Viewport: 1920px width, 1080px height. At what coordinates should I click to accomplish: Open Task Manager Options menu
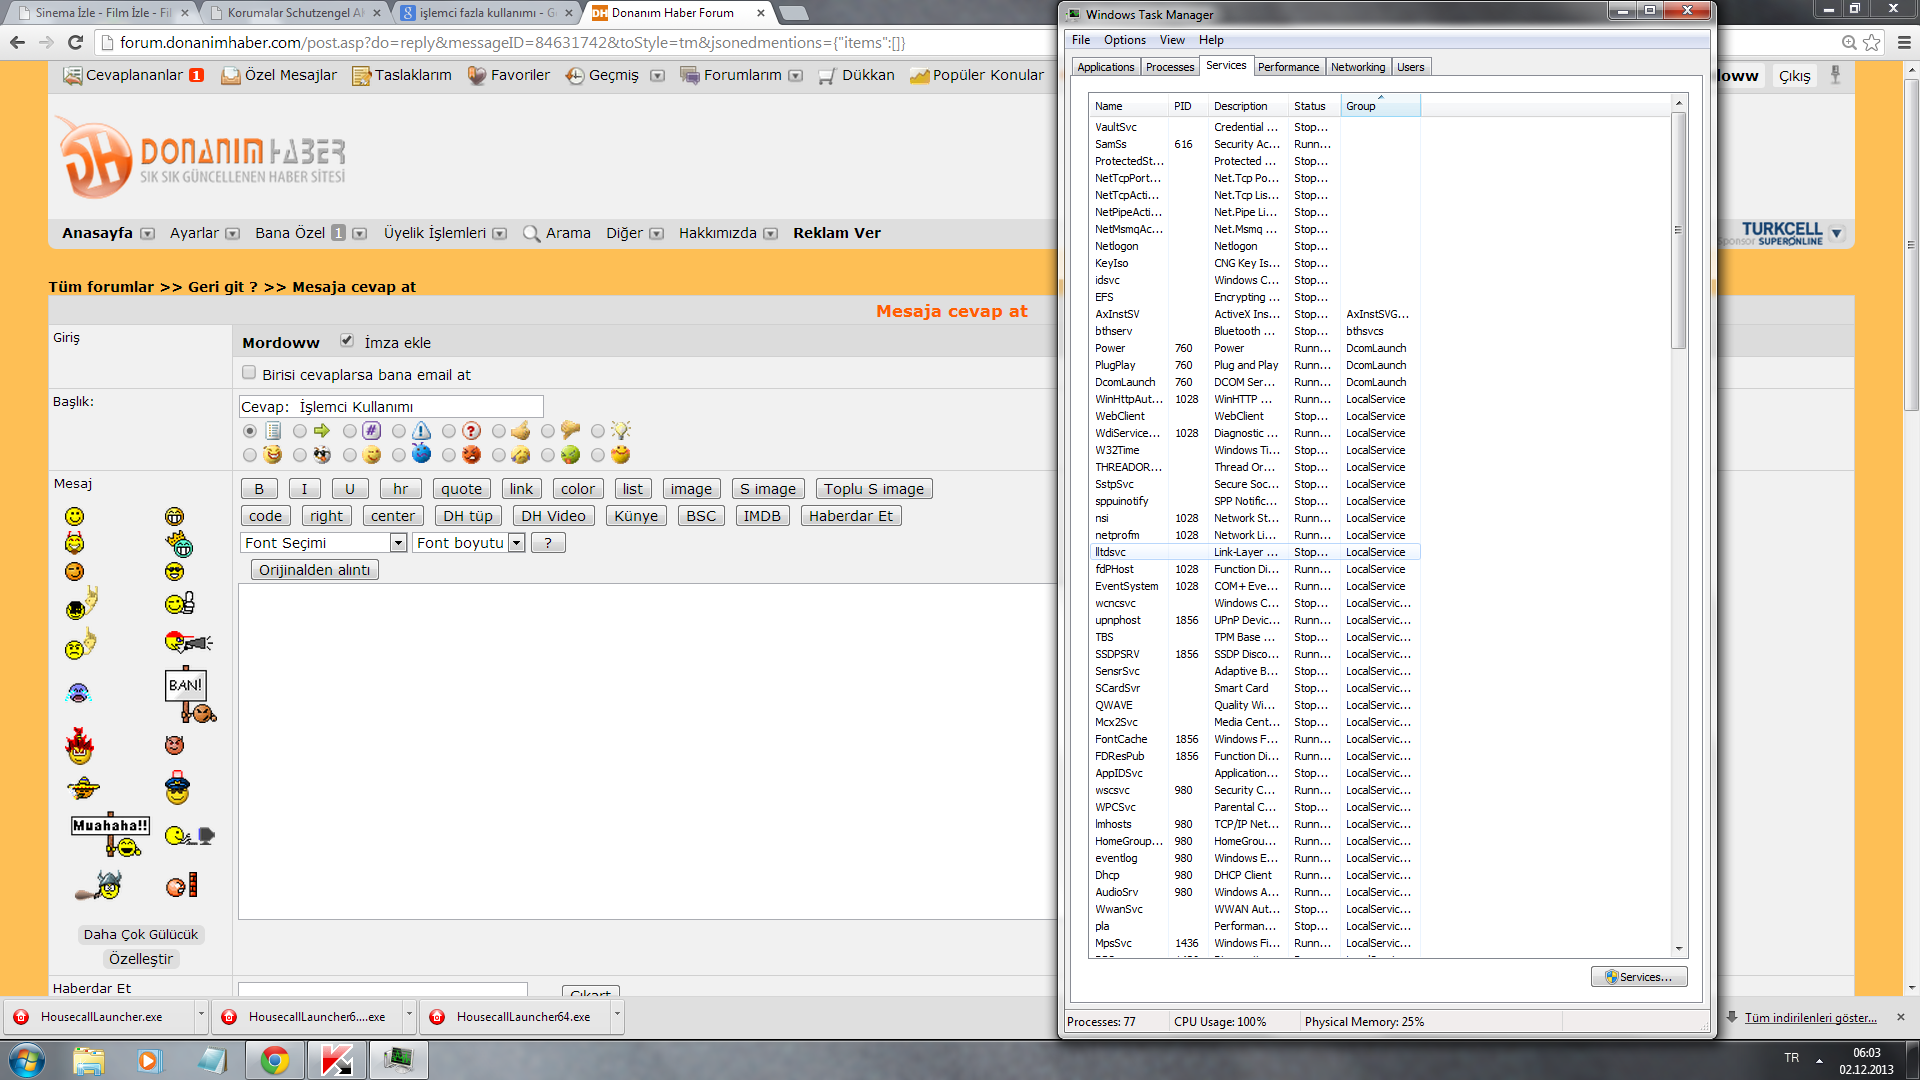coord(1125,40)
